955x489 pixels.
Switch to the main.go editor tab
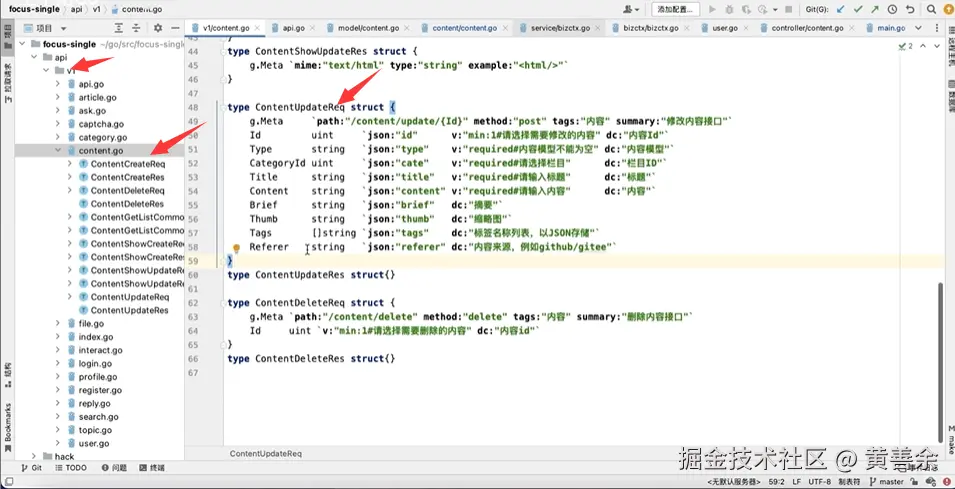890,28
